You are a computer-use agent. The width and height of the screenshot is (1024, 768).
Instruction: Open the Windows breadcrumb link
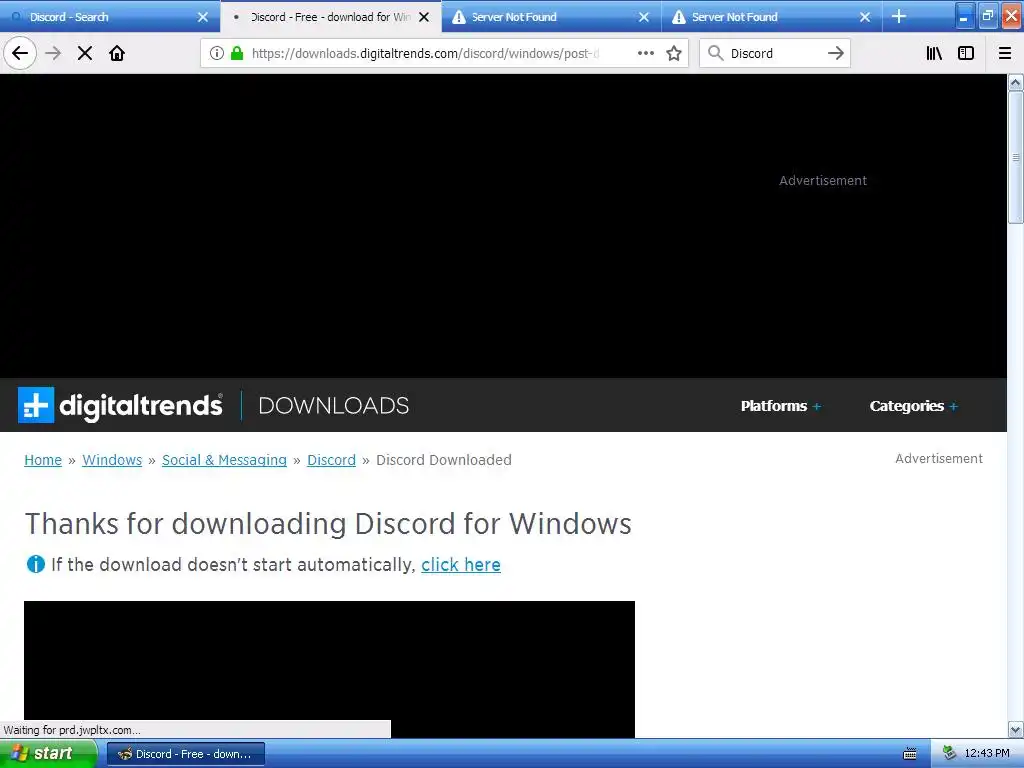(x=112, y=460)
